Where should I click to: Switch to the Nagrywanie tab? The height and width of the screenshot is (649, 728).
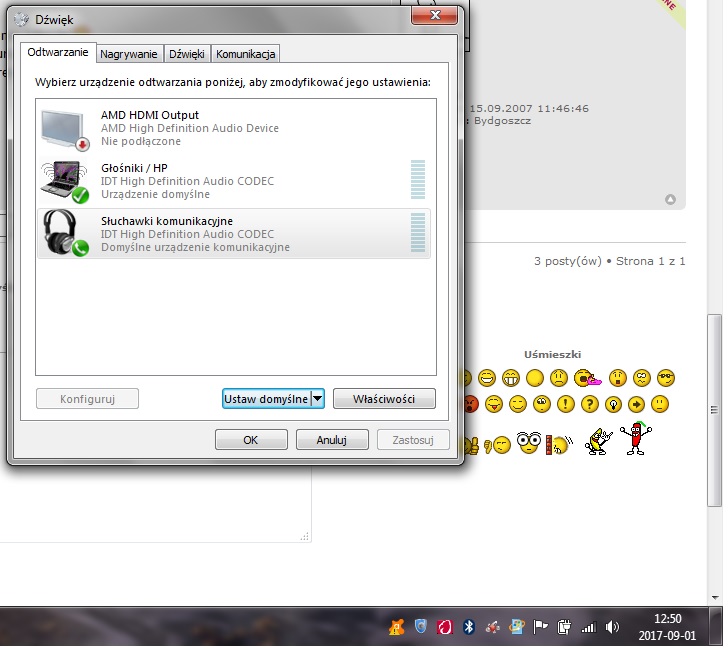point(129,54)
